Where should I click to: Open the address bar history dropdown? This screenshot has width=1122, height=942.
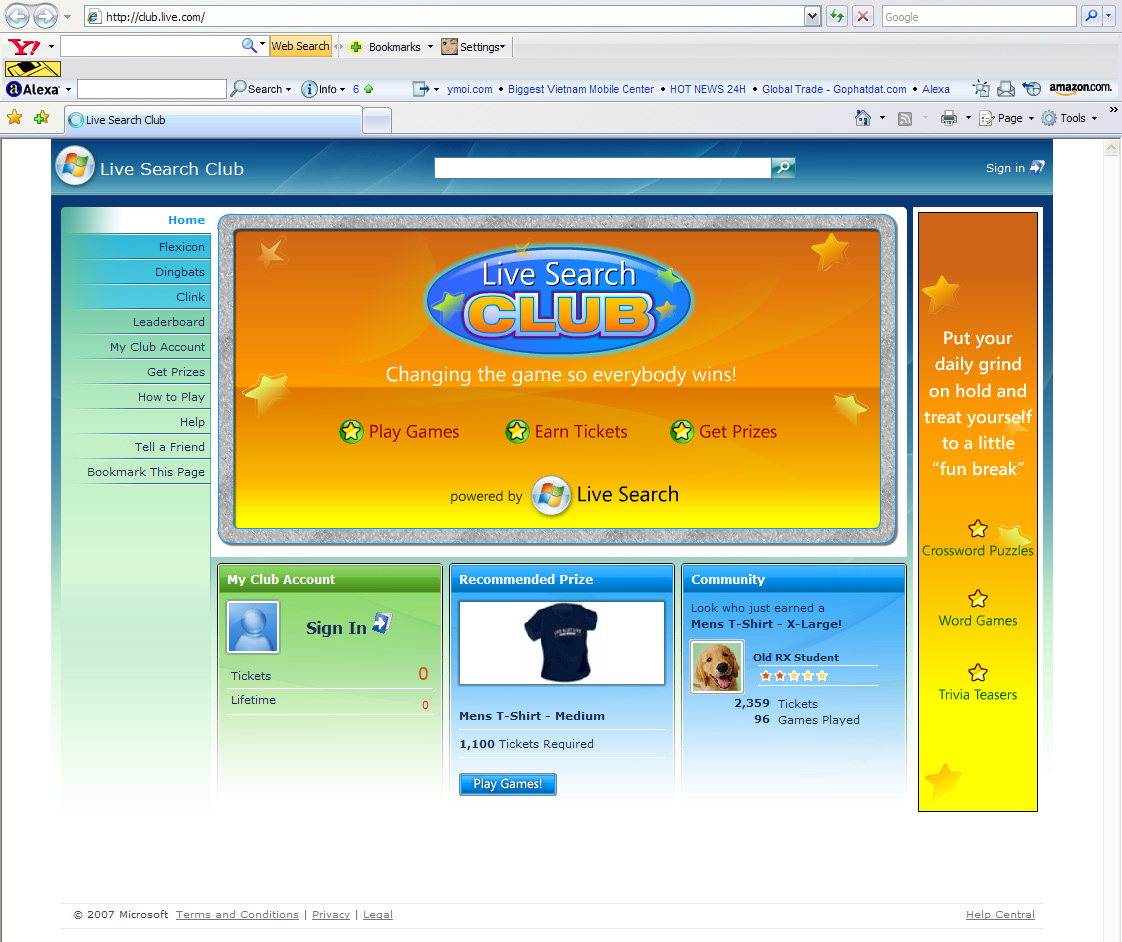[812, 16]
